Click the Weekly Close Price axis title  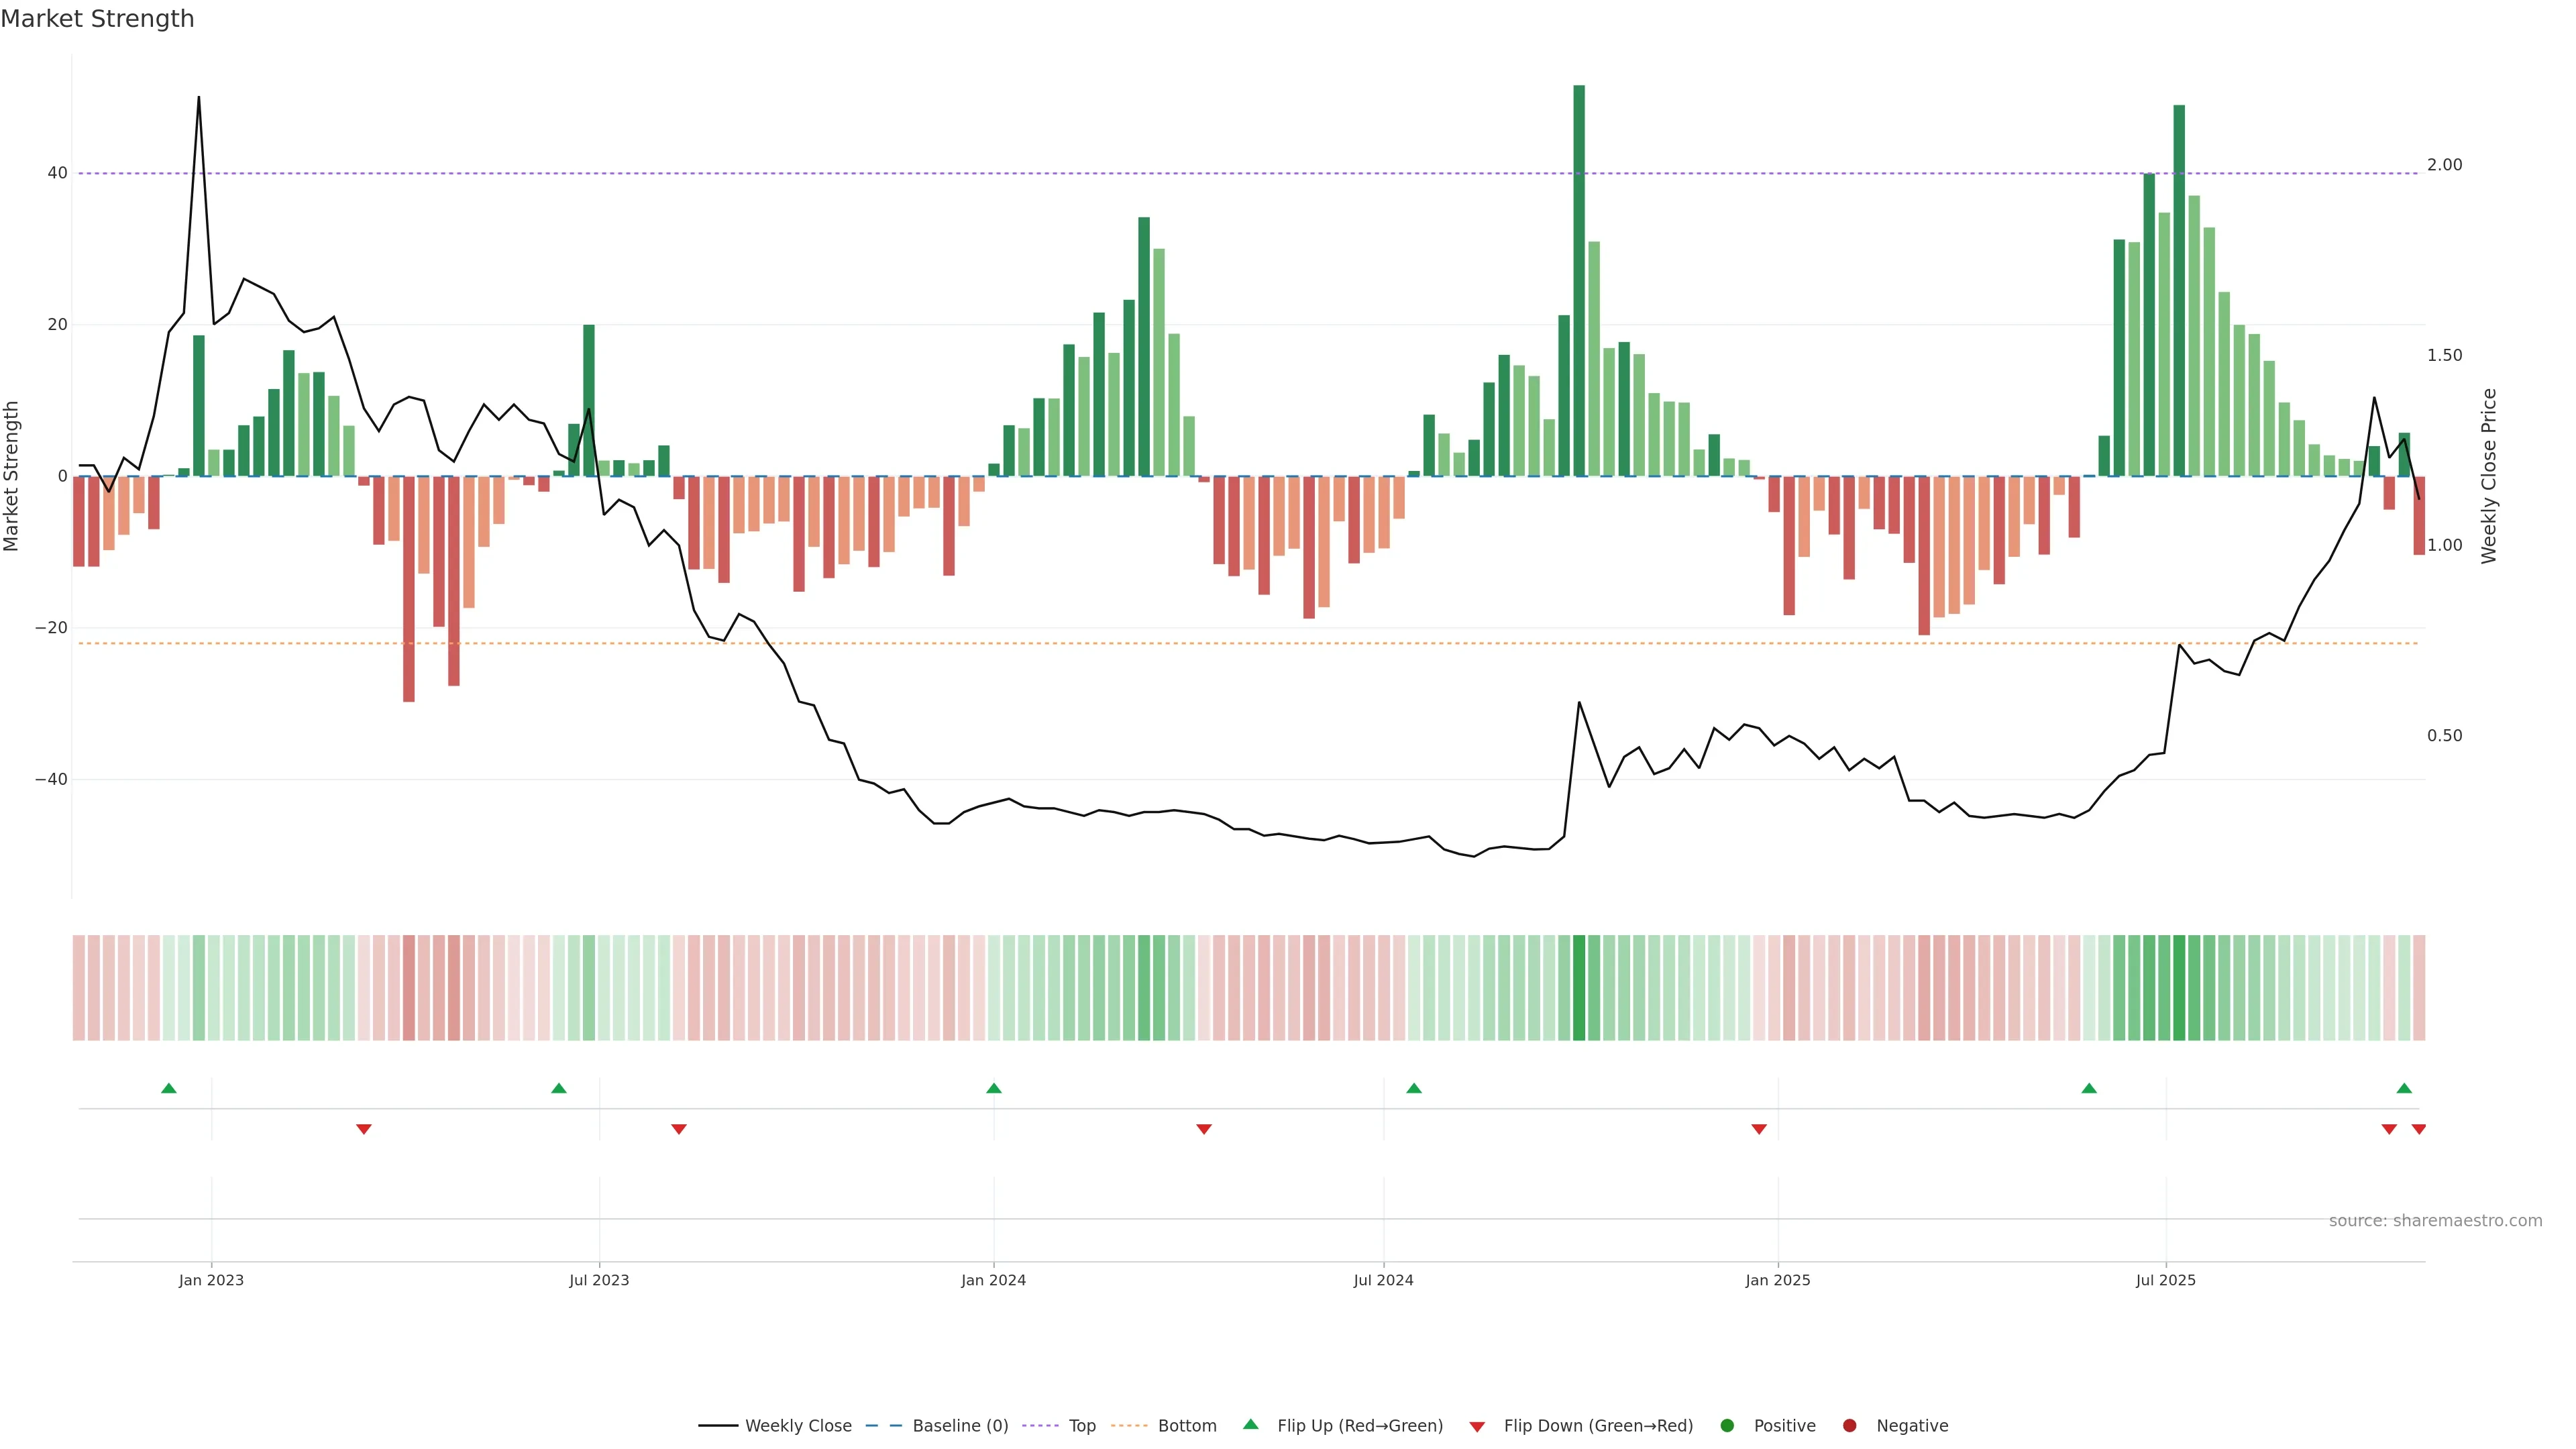click(2489, 476)
